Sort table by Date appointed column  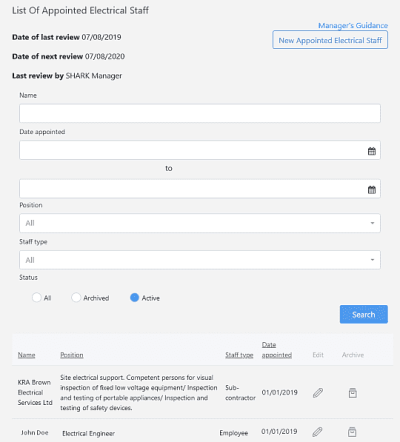click(277, 350)
